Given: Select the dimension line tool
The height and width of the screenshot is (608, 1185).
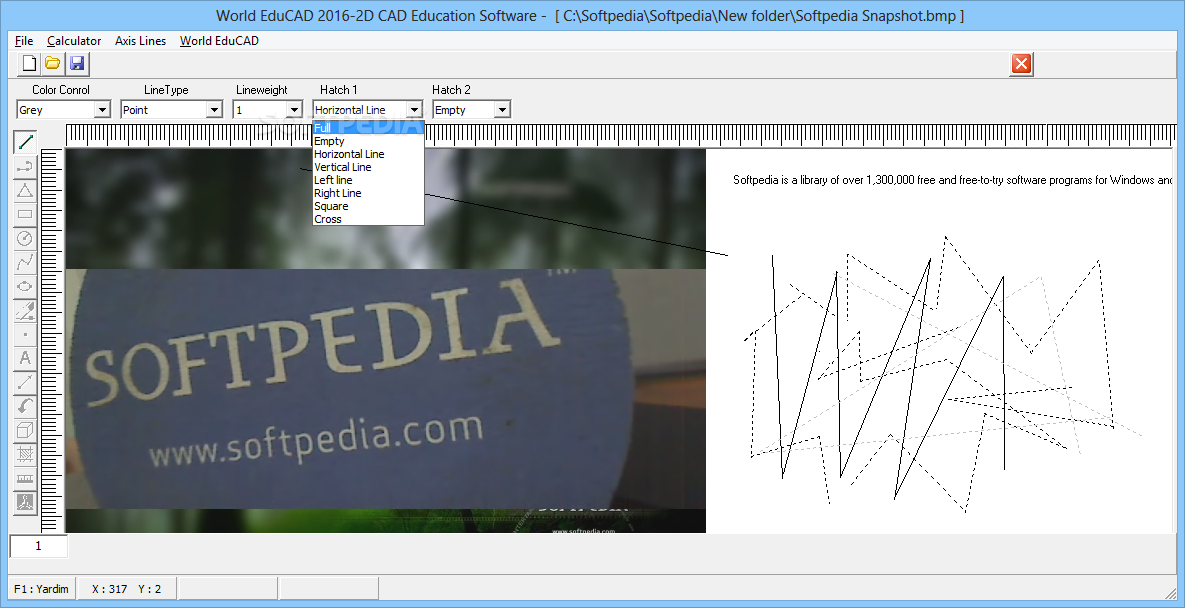Looking at the screenshot, I should coord(25,383).
